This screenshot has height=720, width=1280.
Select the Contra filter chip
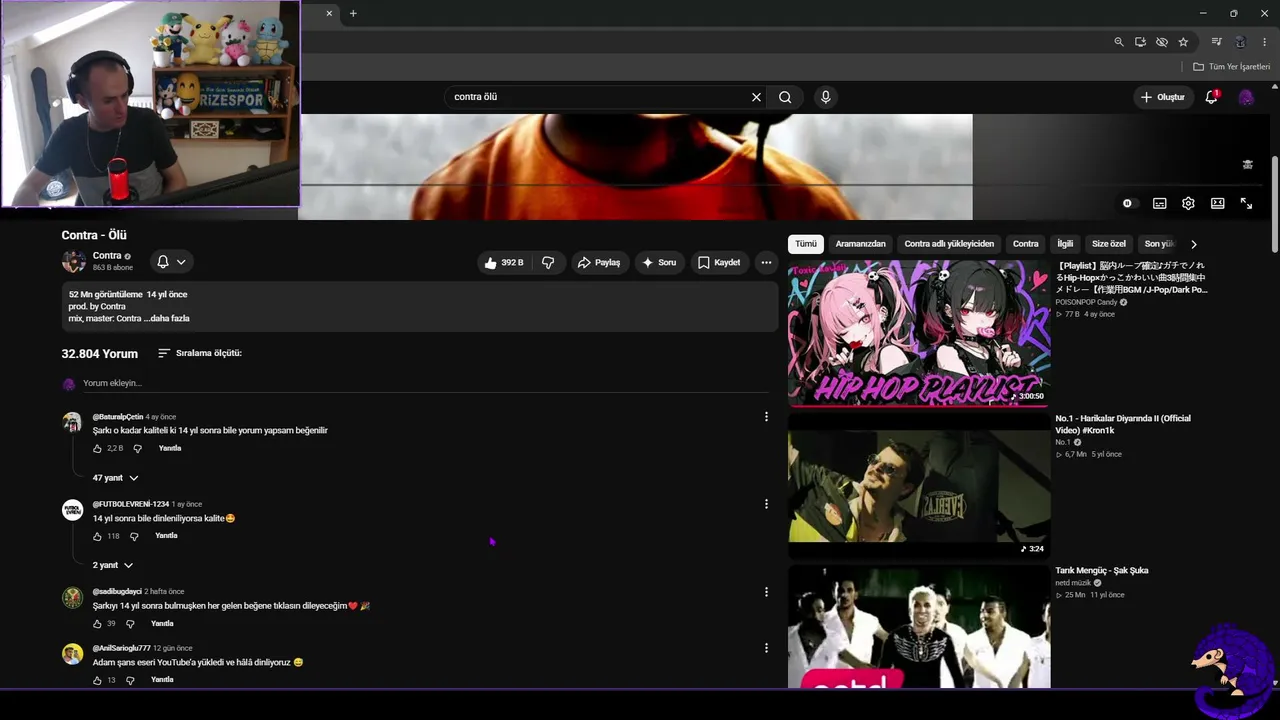pos(1026,244)
